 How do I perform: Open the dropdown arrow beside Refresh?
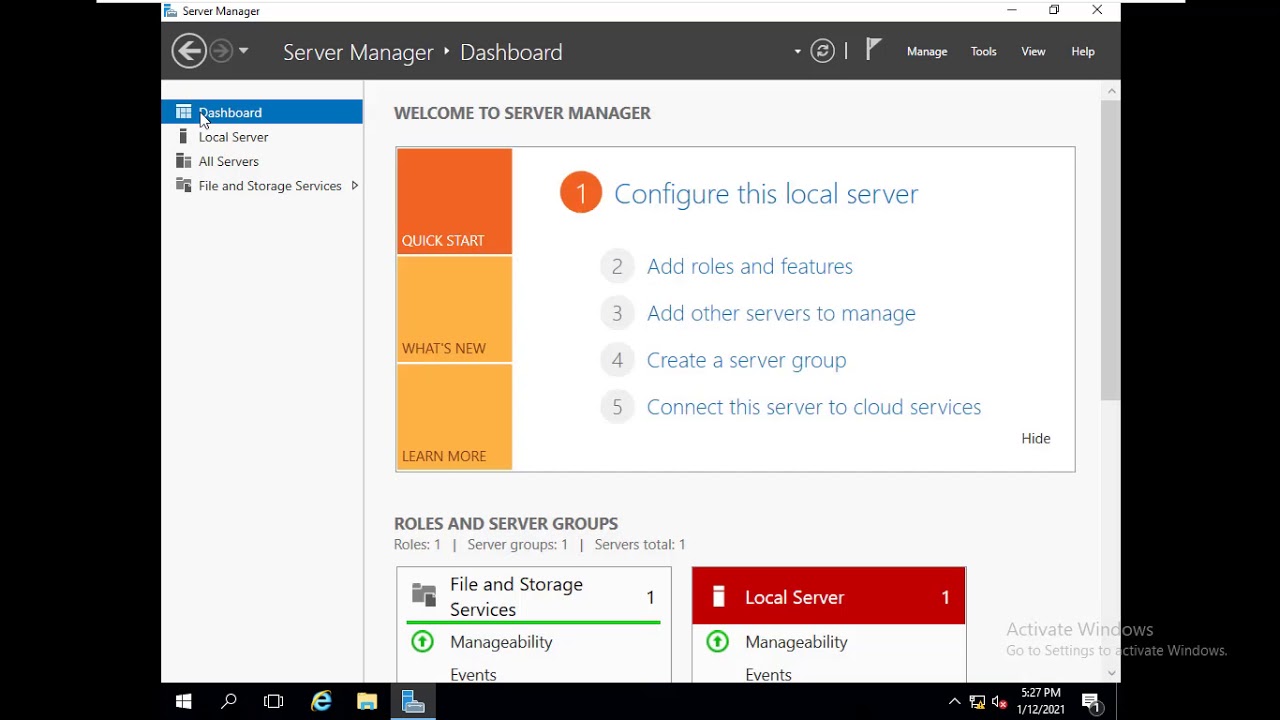(x=797, y=51)
